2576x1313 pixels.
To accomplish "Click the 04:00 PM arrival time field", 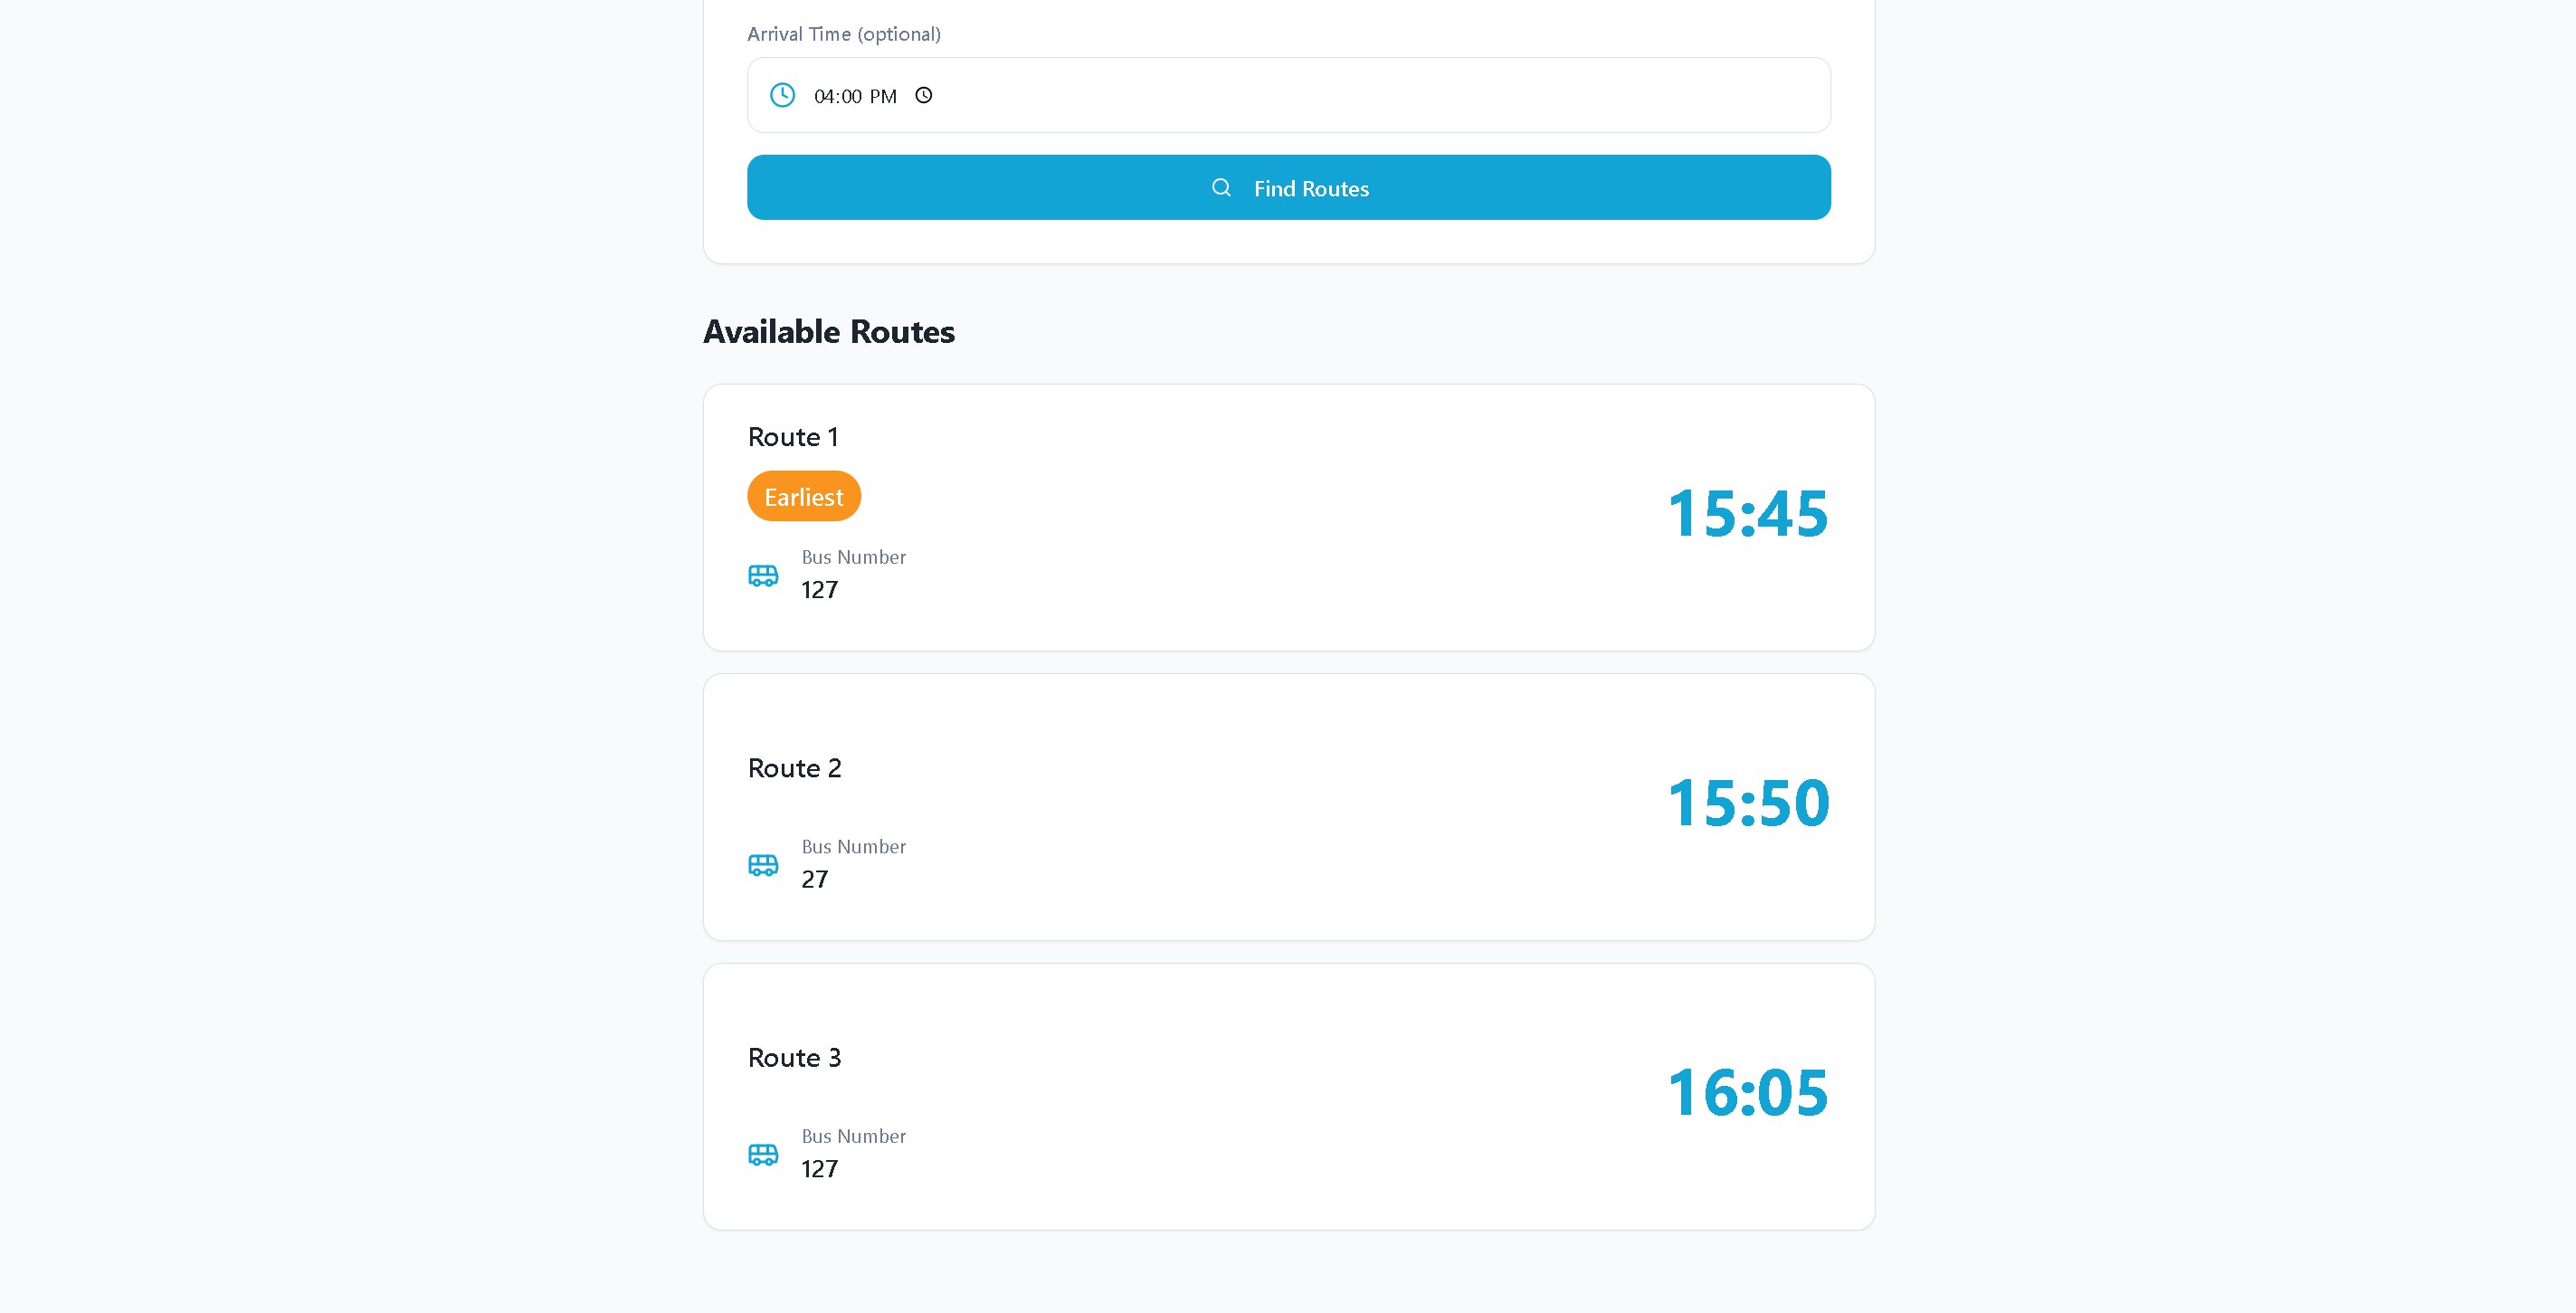I will pos(1288,95).
